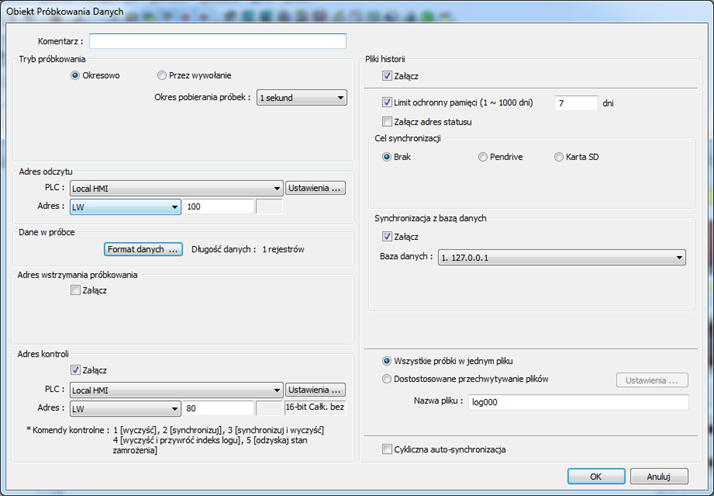Viewport: 714px width, 496px height.
Task: Confirm with the OK button
Action: pos(596,476)
